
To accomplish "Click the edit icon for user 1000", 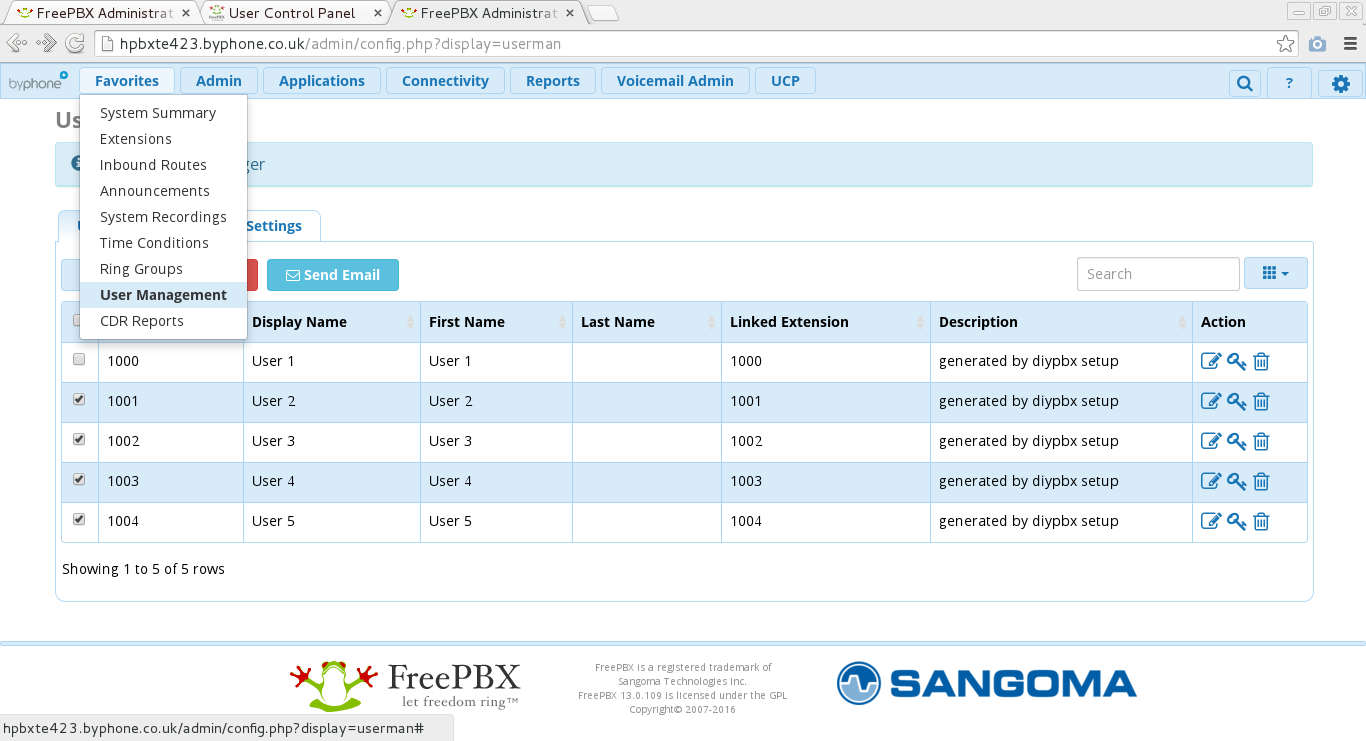I will 1210,361.
